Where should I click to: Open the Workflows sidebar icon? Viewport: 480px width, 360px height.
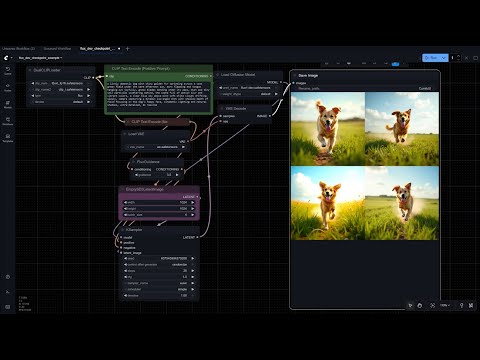tap(8, 121)
